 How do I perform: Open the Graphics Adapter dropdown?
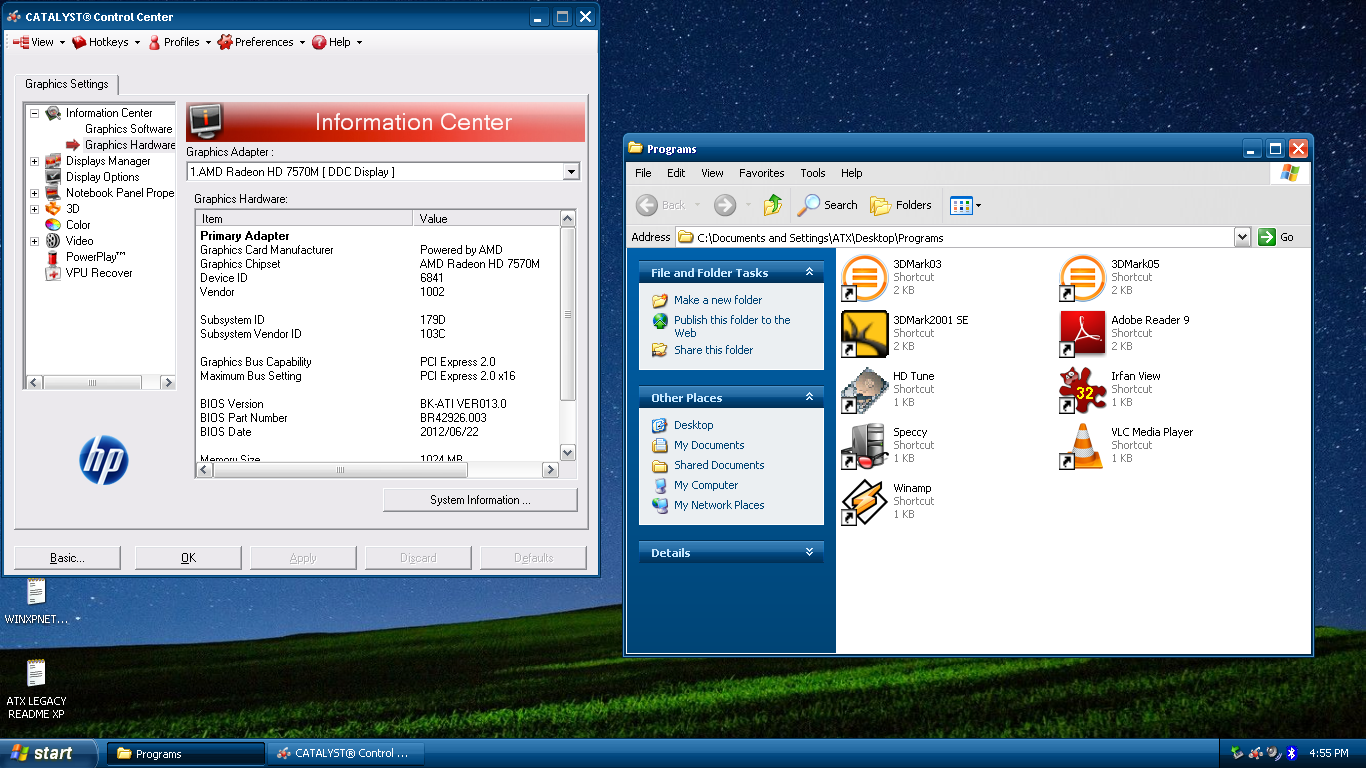(x=571, y=172)
